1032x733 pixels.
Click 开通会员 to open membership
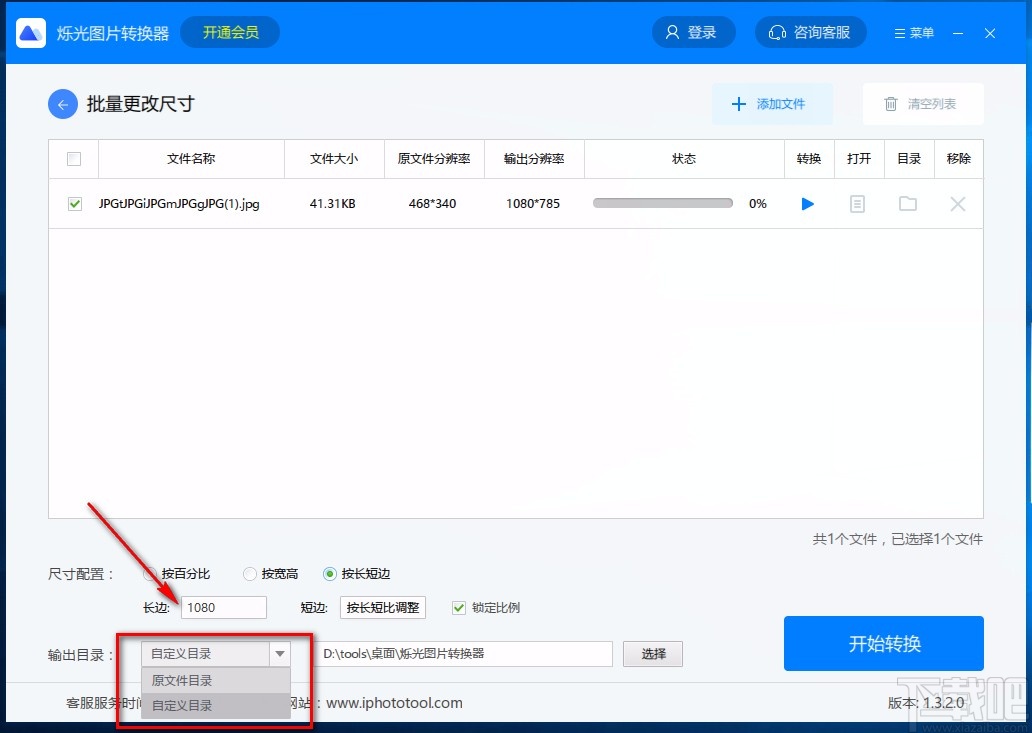pos(229,31)
